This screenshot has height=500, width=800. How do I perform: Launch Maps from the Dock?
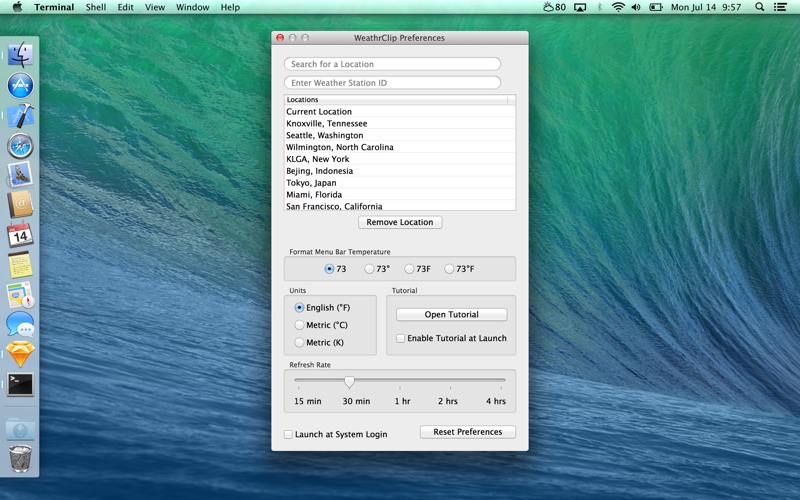coord(20,295)
